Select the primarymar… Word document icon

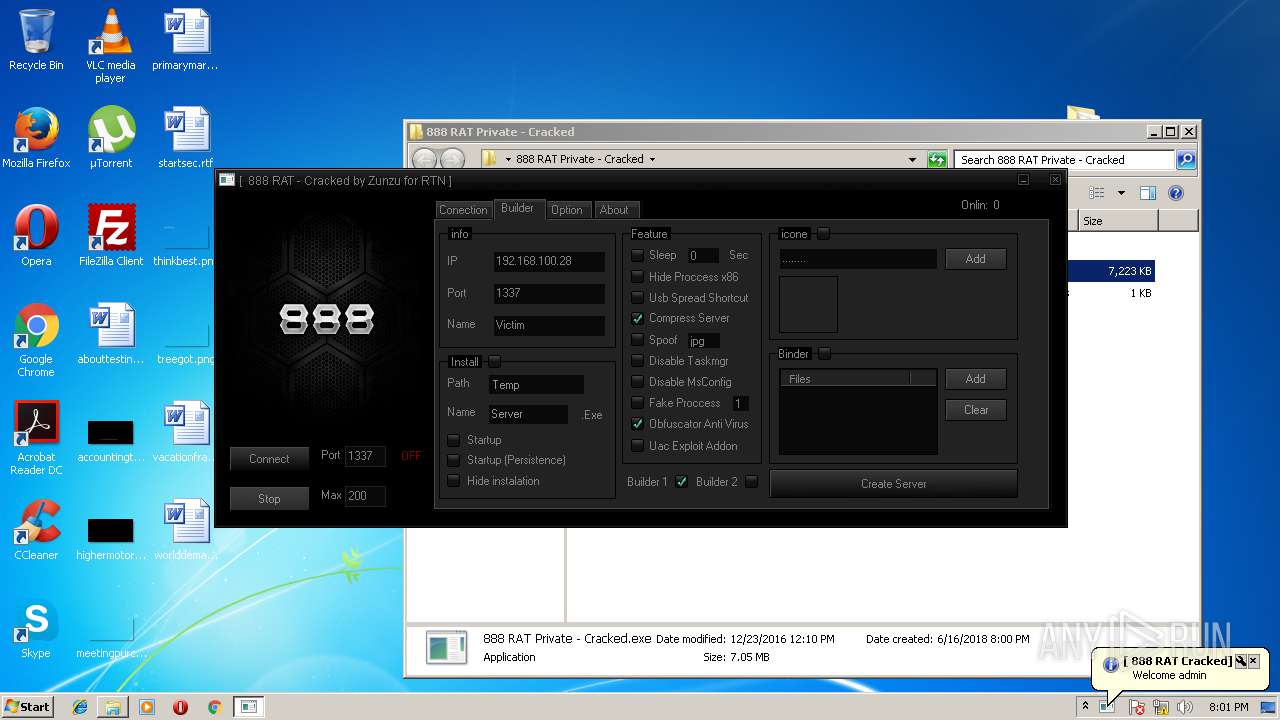[185, 40]
